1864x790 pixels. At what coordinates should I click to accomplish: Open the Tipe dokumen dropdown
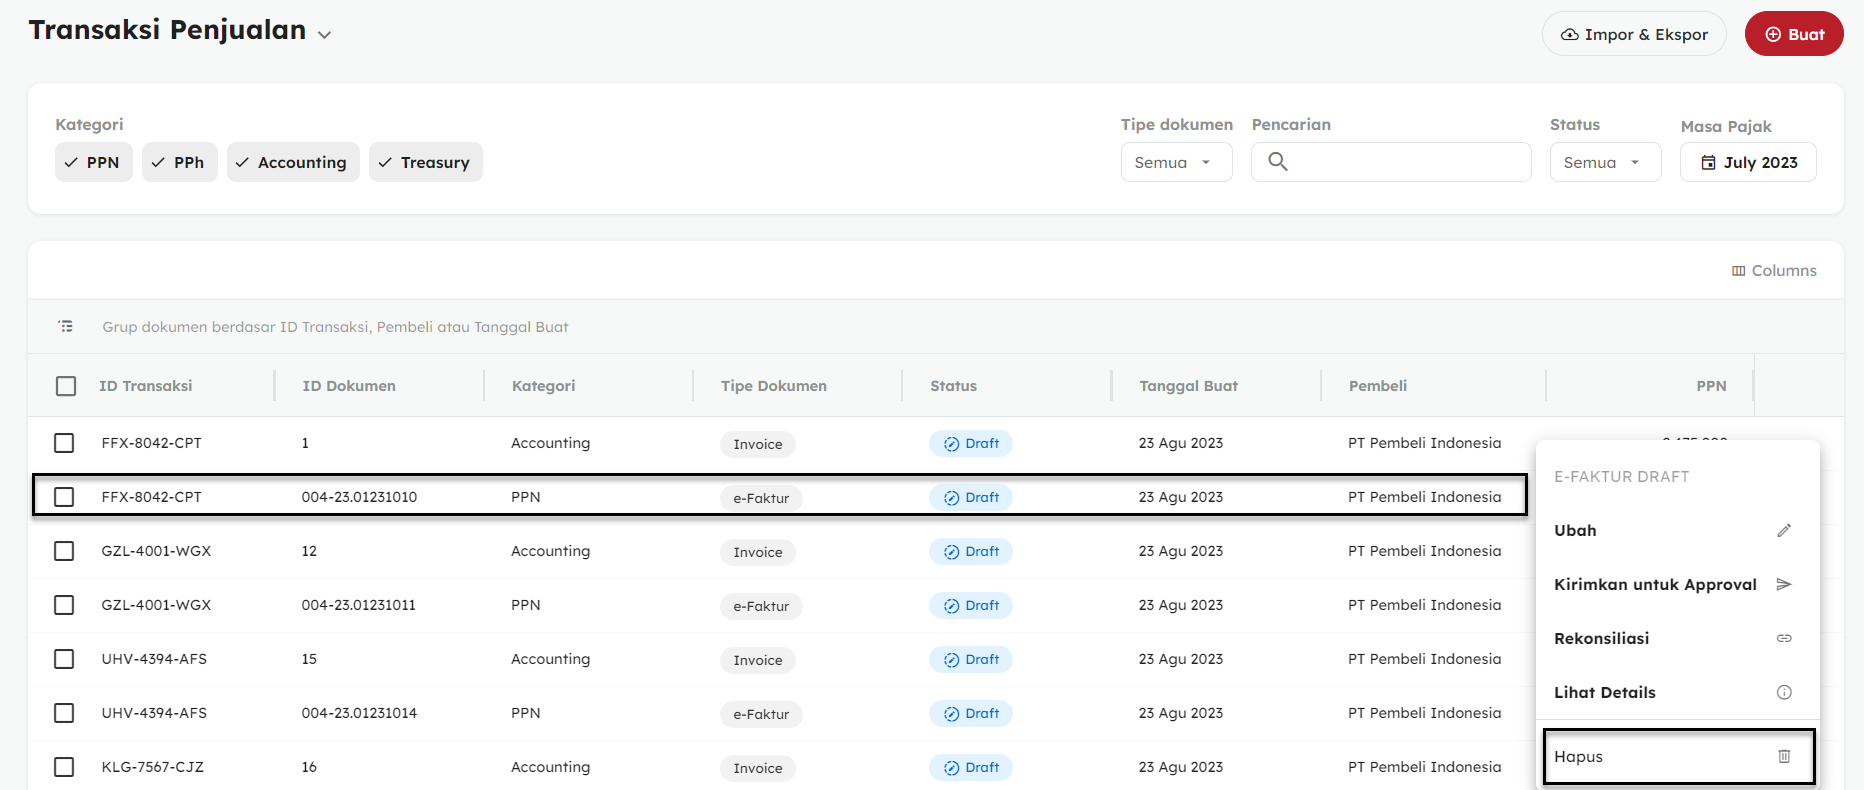click(1175, 163)
